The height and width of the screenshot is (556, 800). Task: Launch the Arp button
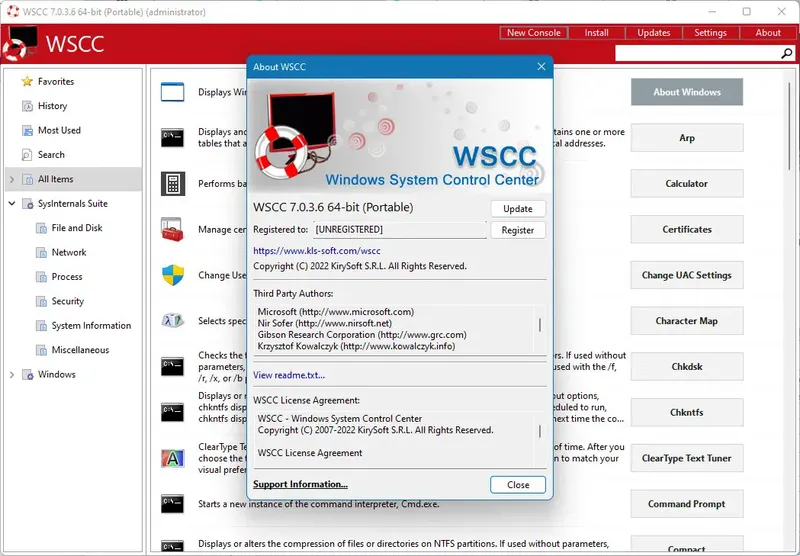point(687,138)
